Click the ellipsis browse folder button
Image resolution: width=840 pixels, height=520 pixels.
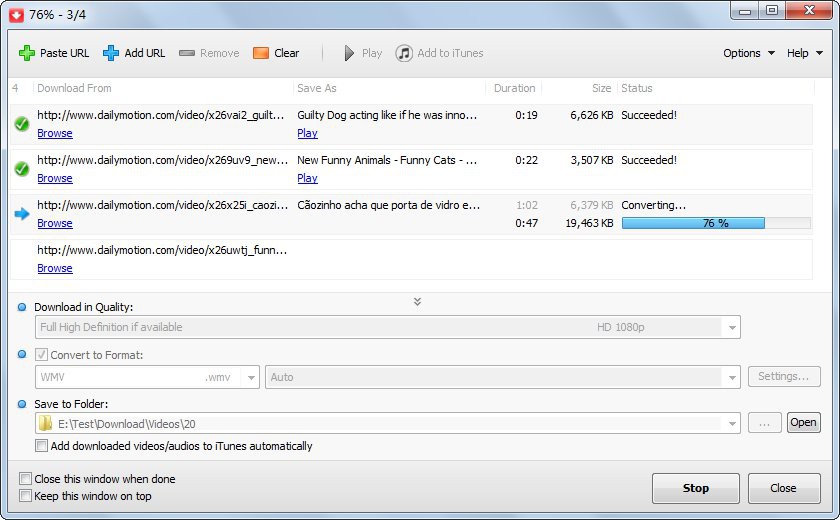pyautogui.click(x=764, y=423)
